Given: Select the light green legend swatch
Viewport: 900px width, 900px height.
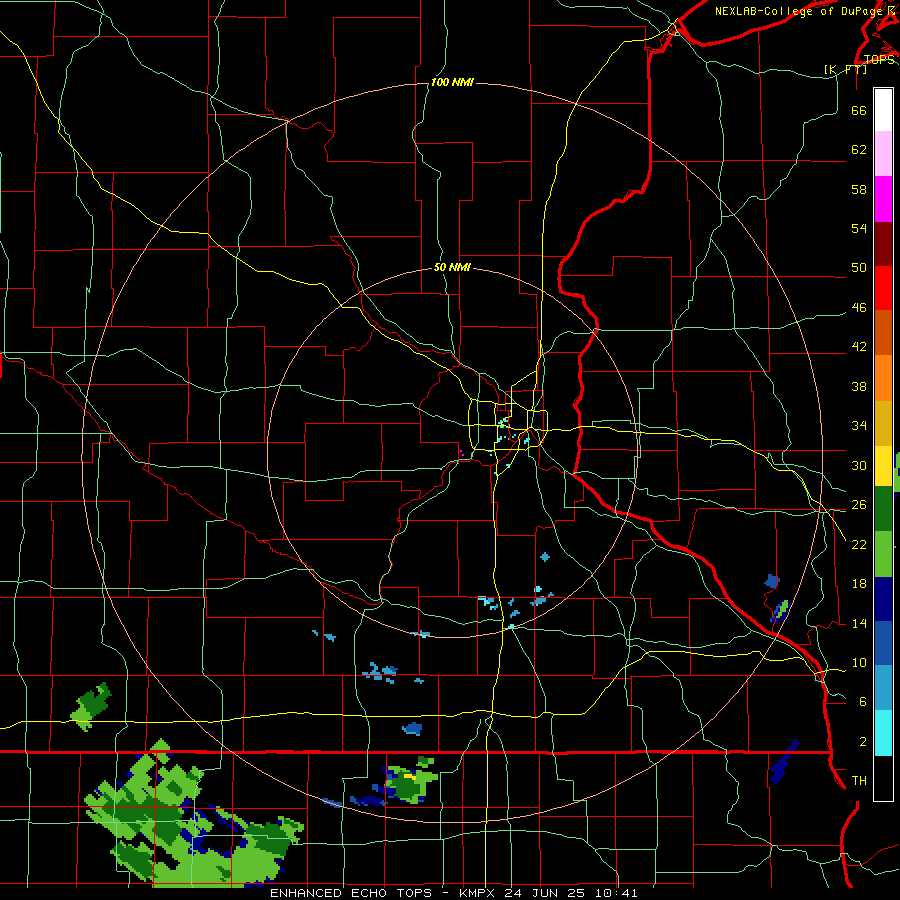Looking at the screenshot, I should [x=883, y=554].
